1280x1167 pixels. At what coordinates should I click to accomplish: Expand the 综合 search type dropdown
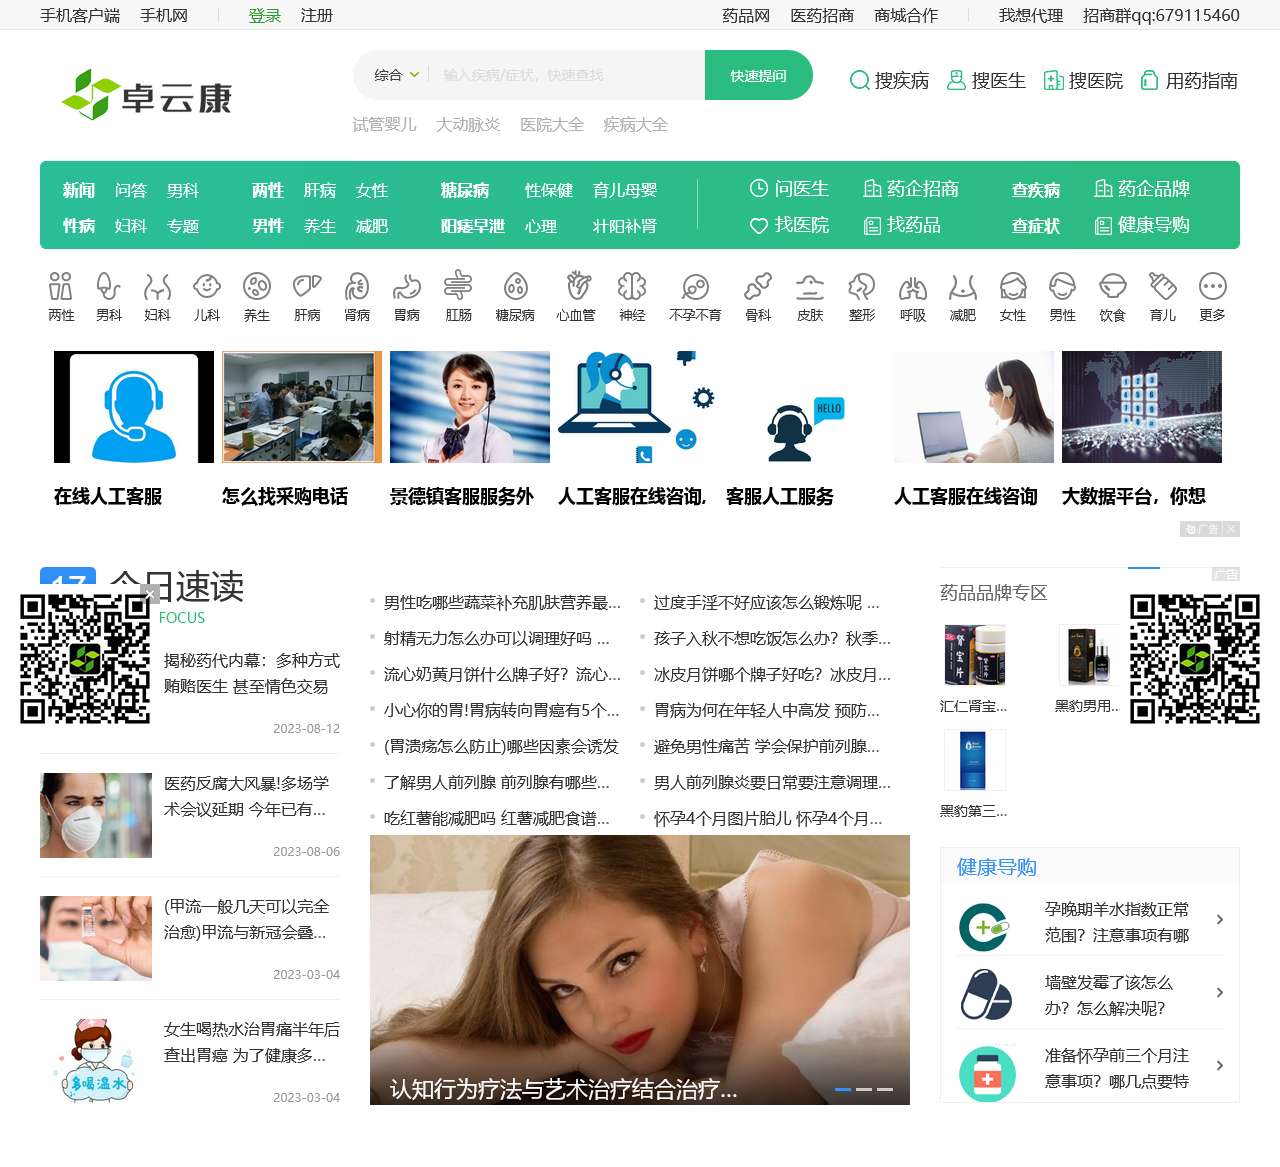[397, 75]
